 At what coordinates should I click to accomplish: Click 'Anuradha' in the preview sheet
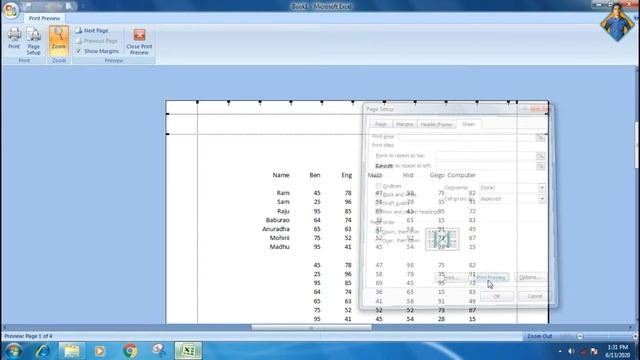click(276, 229)
